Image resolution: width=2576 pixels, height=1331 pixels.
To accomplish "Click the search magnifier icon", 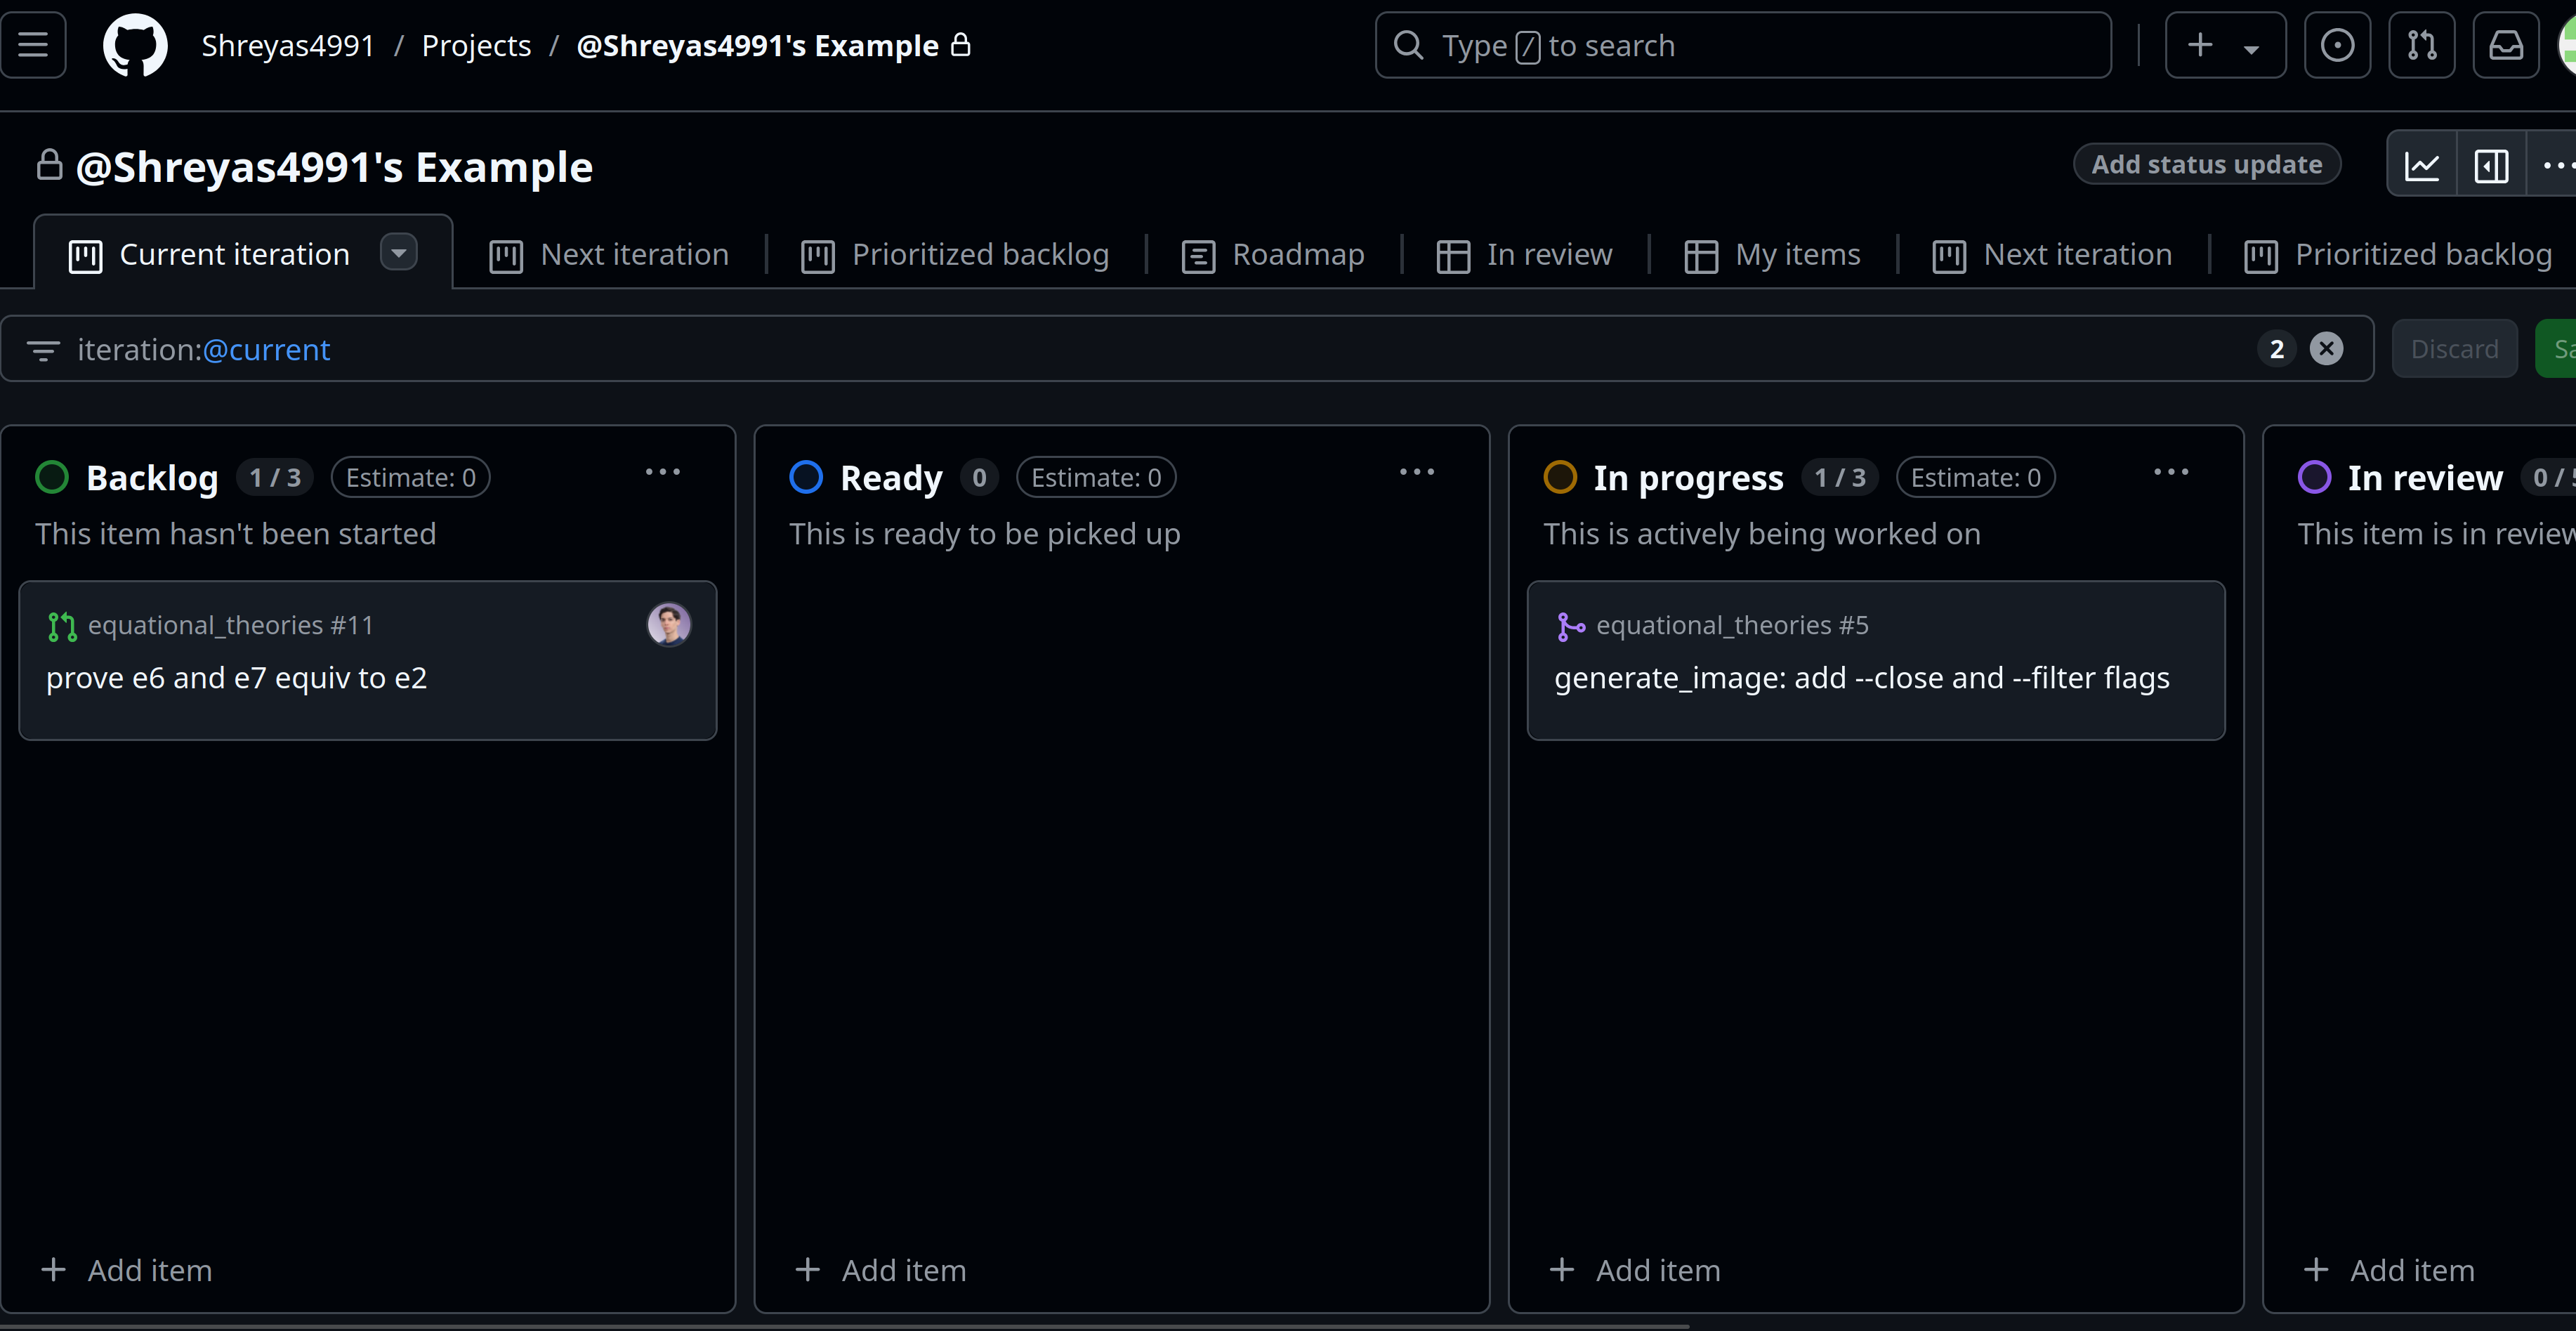I will [x=1408, y=45].
